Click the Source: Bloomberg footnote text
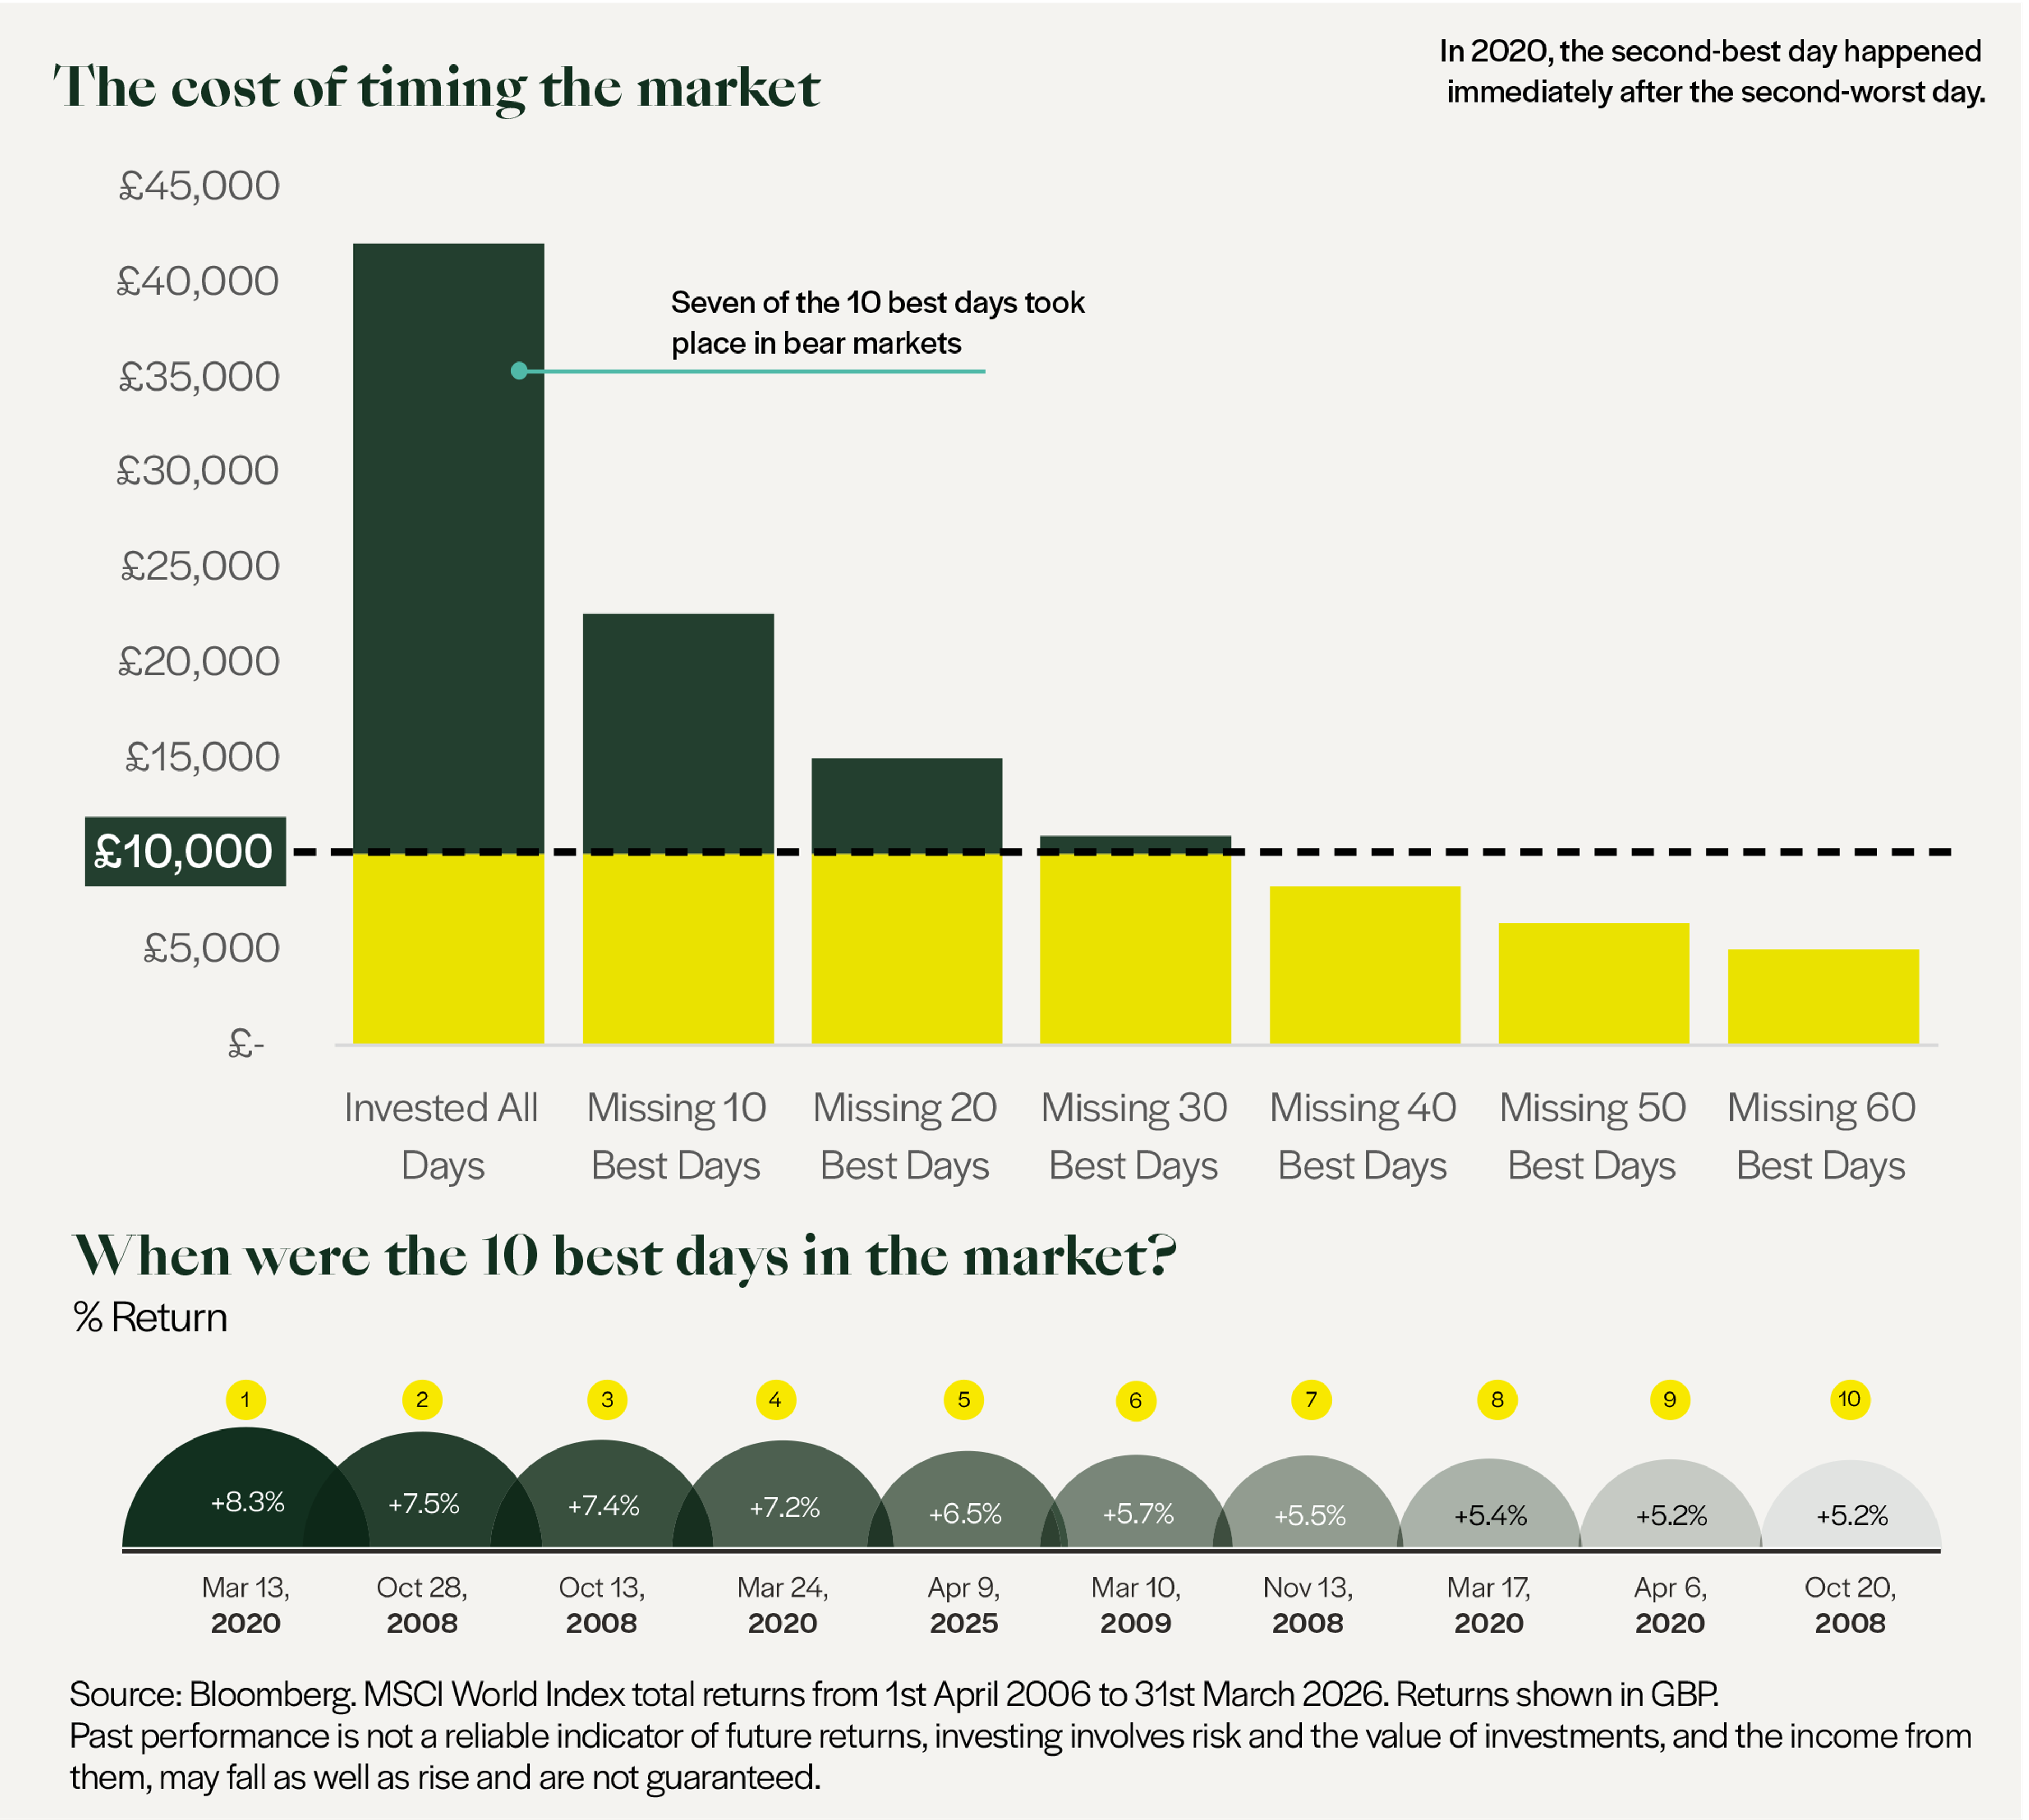This screenshot has width=2029, height=1820. coord(894,1694)
